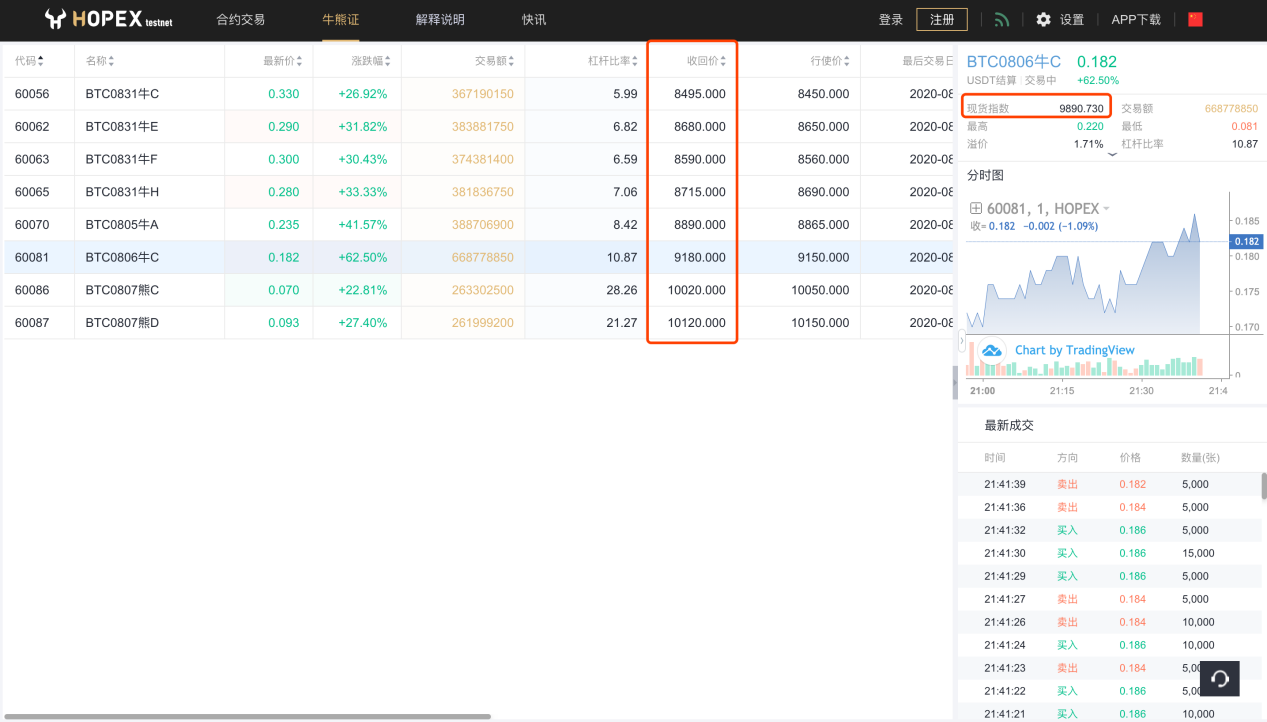Screen dimensions: 1267x722
Task: Click BTC0807熊D name cell
Action: 122,322
